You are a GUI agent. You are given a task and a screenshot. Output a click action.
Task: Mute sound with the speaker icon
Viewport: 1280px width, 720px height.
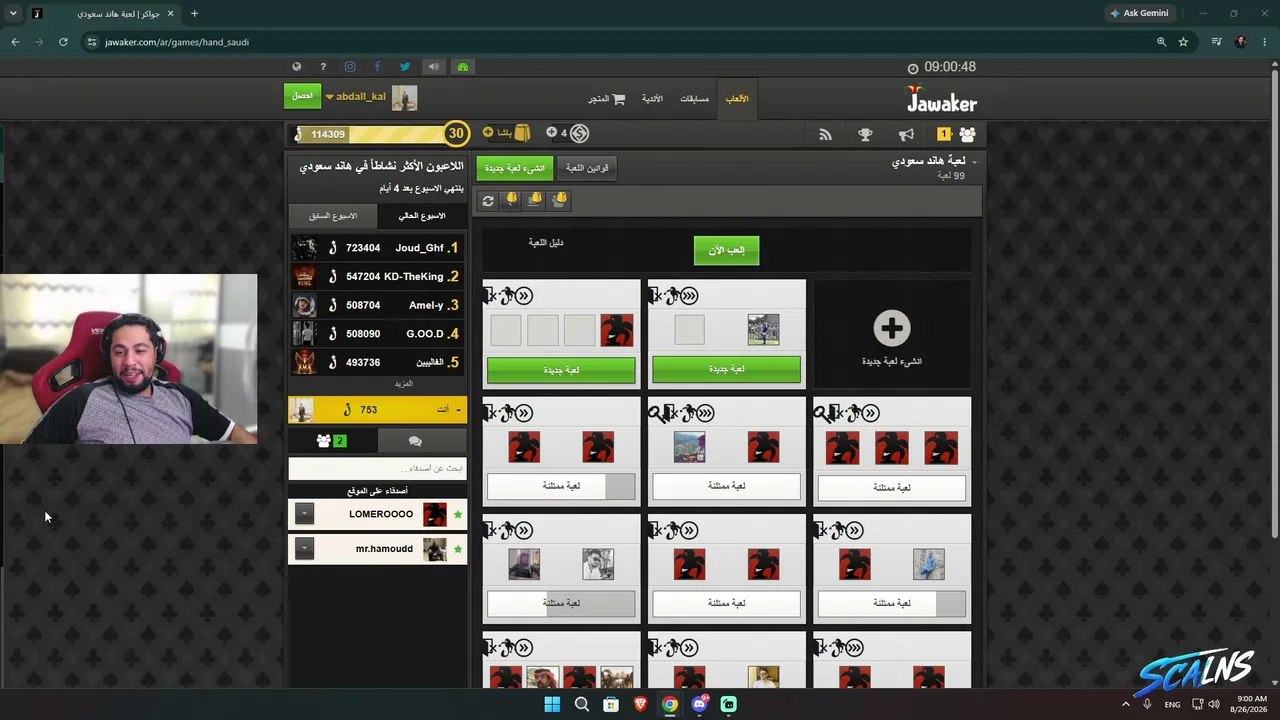tap(433, 67)
